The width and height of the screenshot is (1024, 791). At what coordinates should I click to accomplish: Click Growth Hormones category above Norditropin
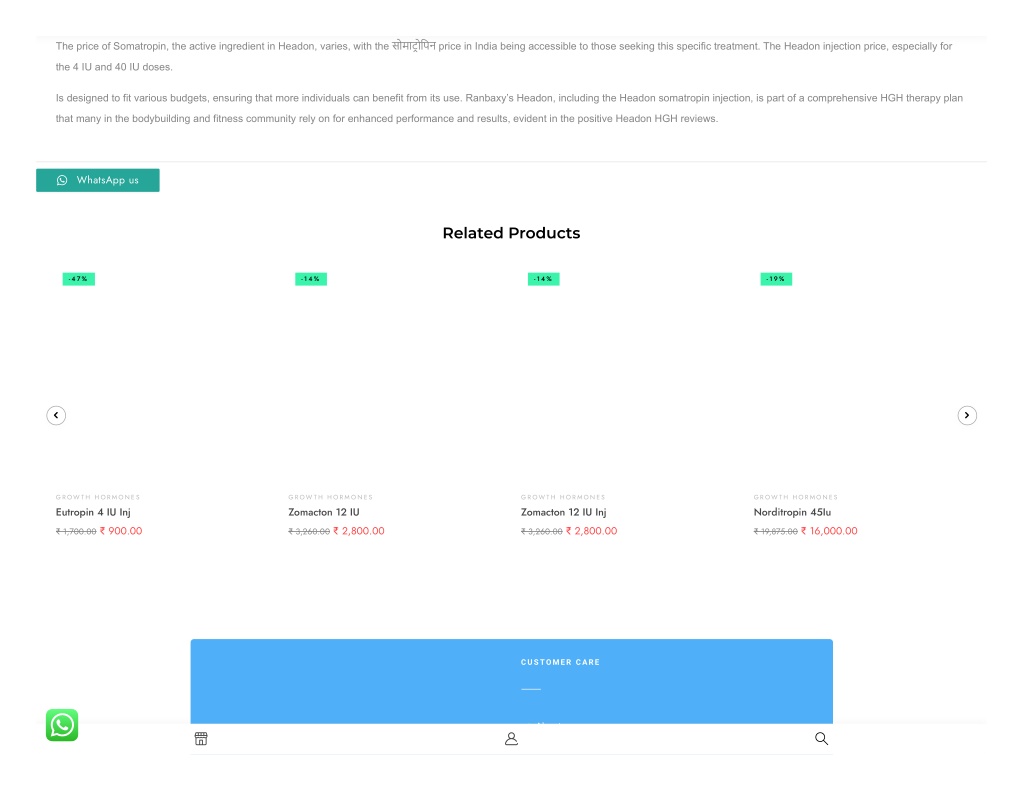[795, 497]
